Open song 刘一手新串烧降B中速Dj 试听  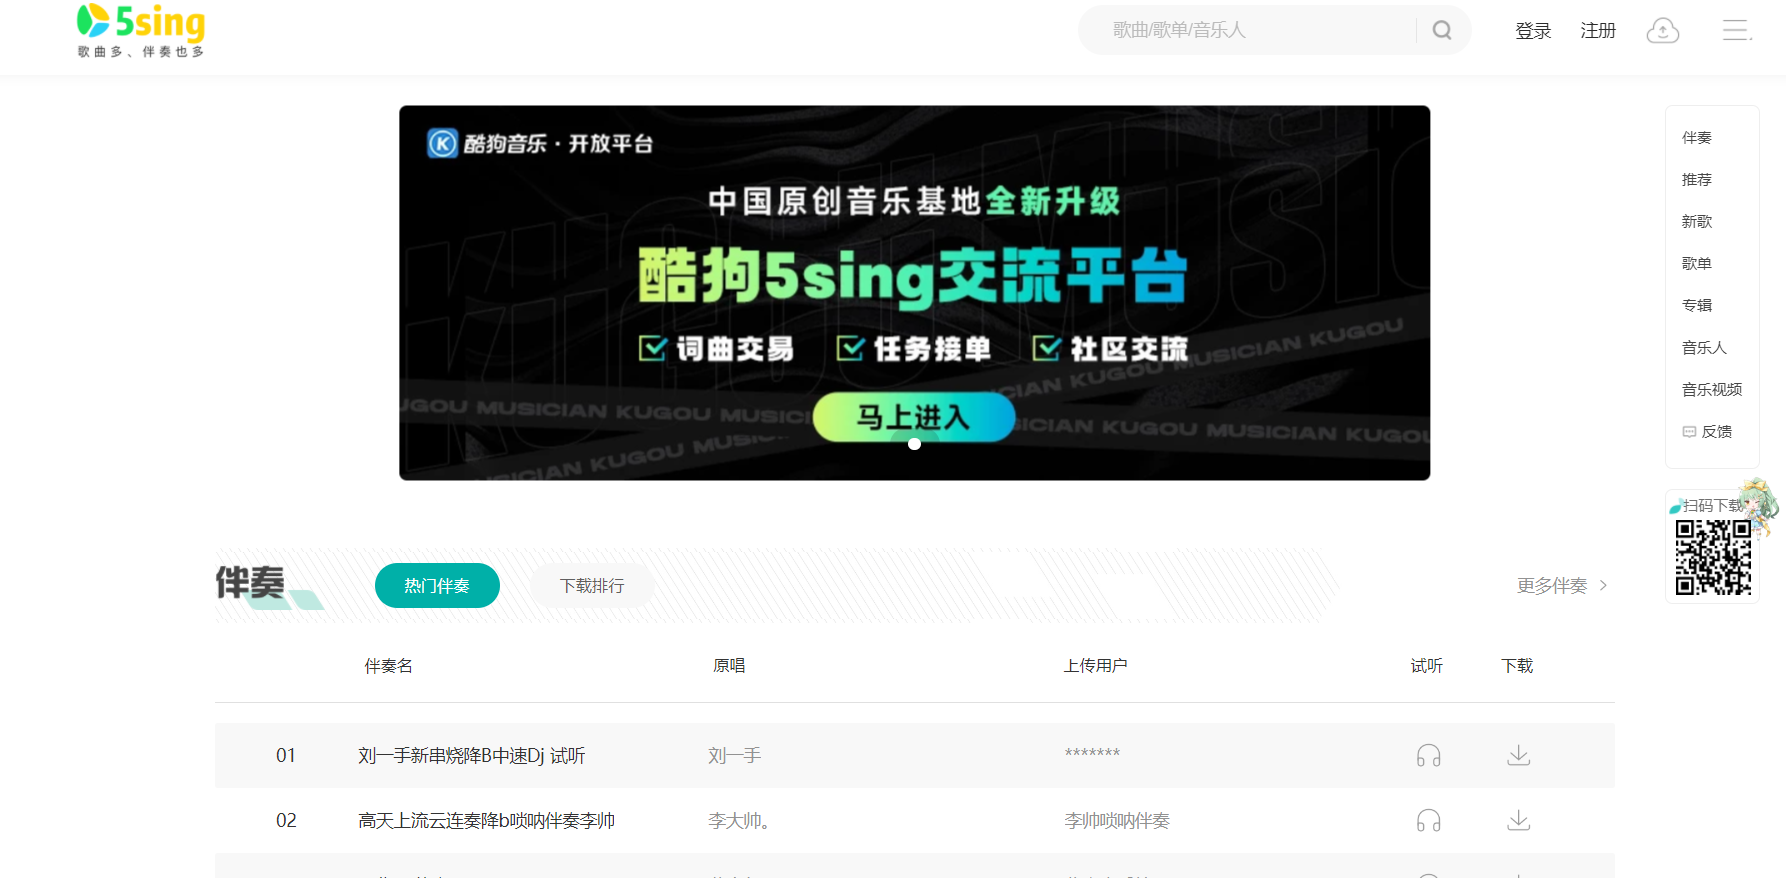coord(471,756)
